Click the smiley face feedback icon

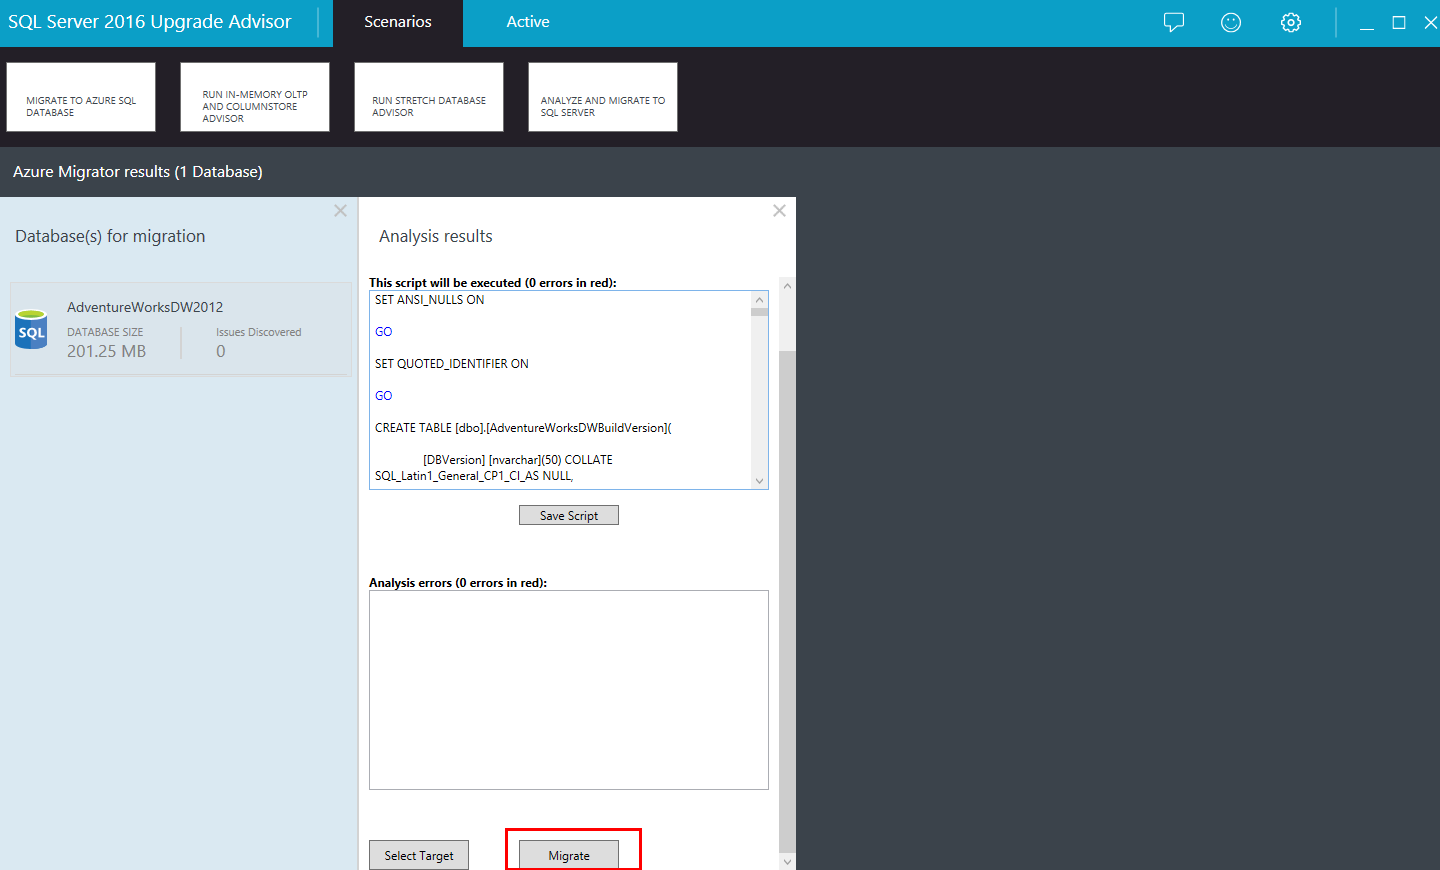click(1231, 22)
